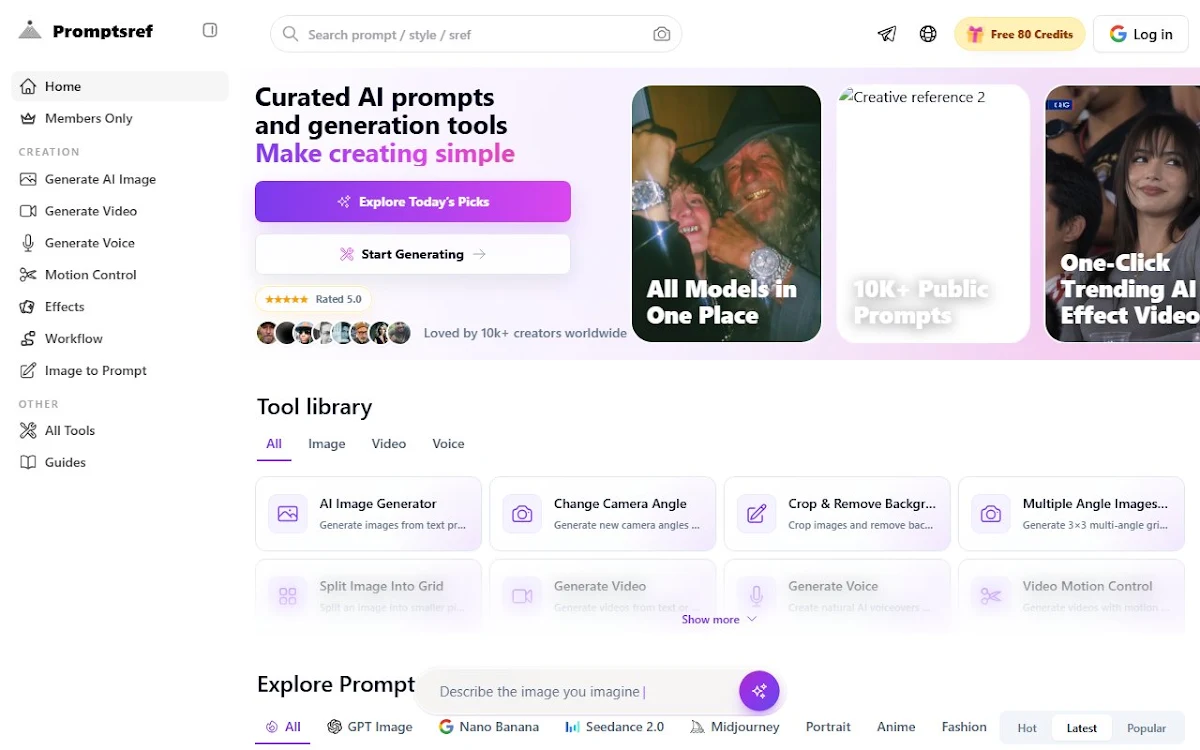1200x750 pixels.
Task: Expand tools with Show more
Action: 719,620
